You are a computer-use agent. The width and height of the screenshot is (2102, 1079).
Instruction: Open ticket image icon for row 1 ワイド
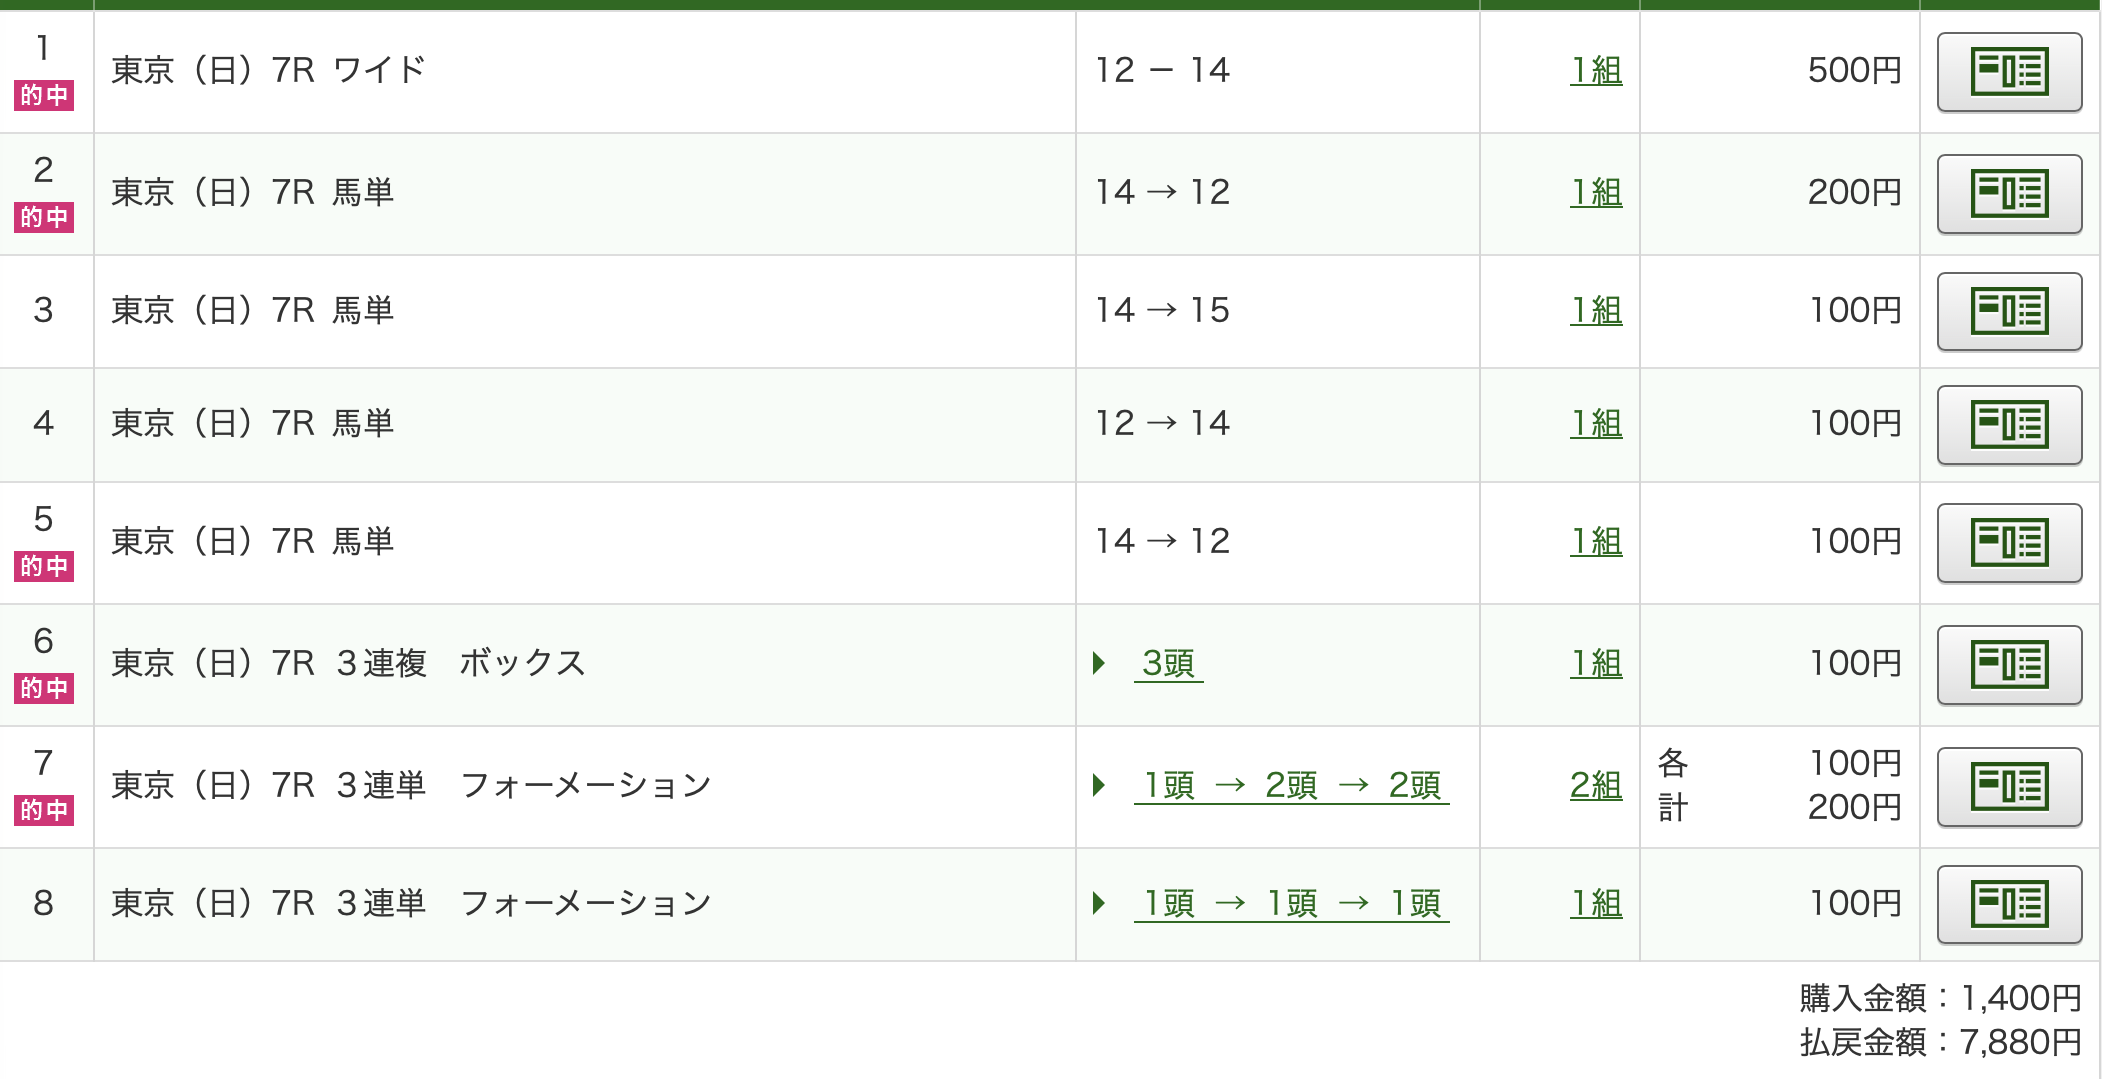(x=2009, y=72)
